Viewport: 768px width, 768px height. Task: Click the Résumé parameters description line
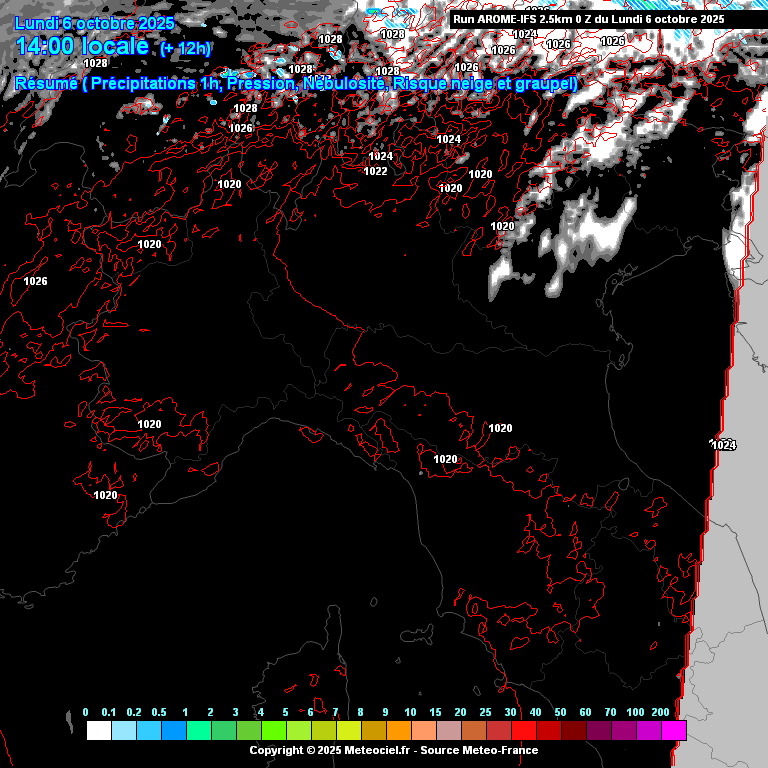(296, 84)
